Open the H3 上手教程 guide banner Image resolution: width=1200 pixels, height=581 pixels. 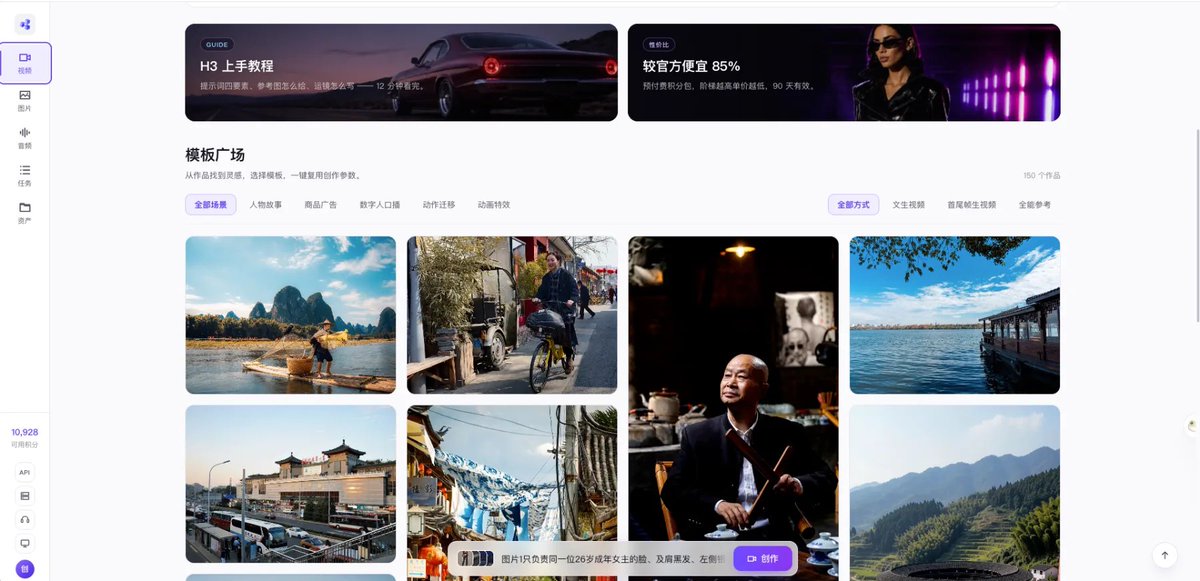[401, 72]
